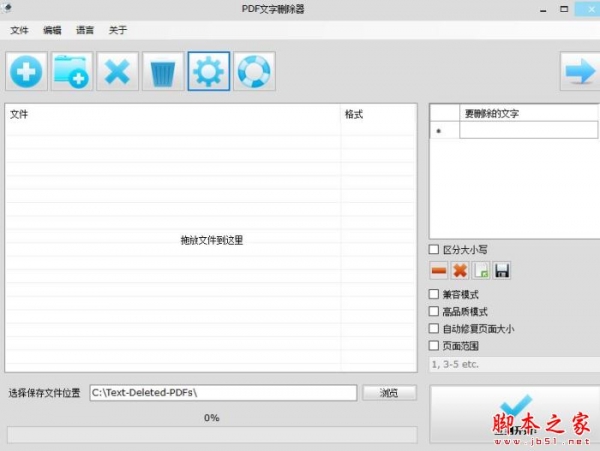This screenshot has height=451, width=600.
Task: Open the 语言 menu
Action: coord(85,30)
